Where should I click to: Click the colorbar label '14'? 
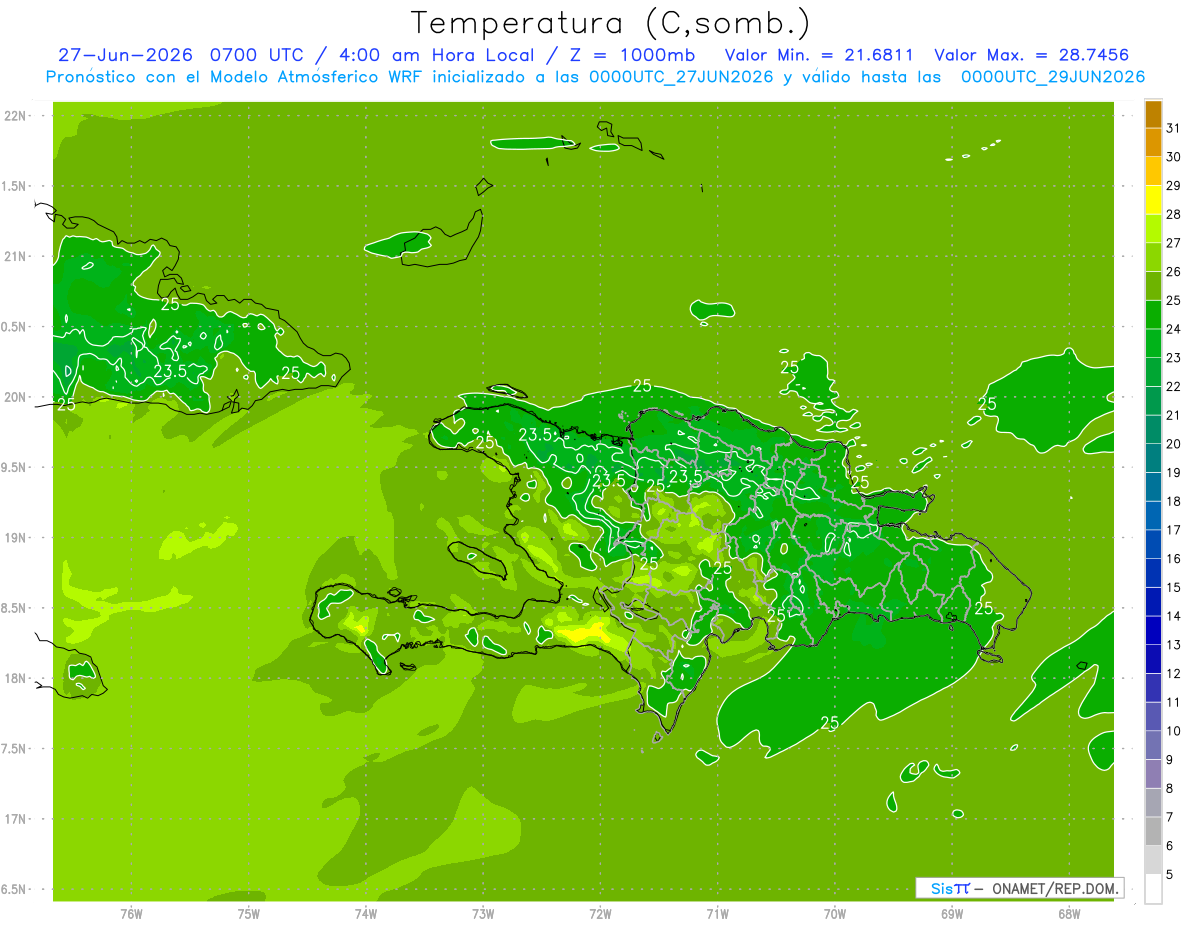point(1174,616)
